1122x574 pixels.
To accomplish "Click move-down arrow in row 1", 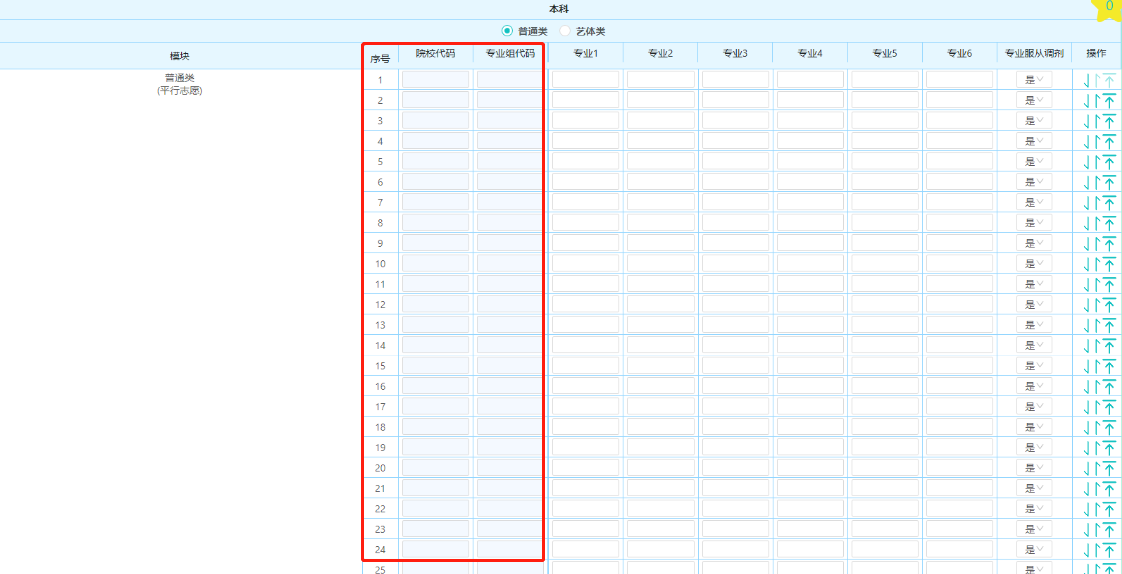I will [x=1086, y=80].
